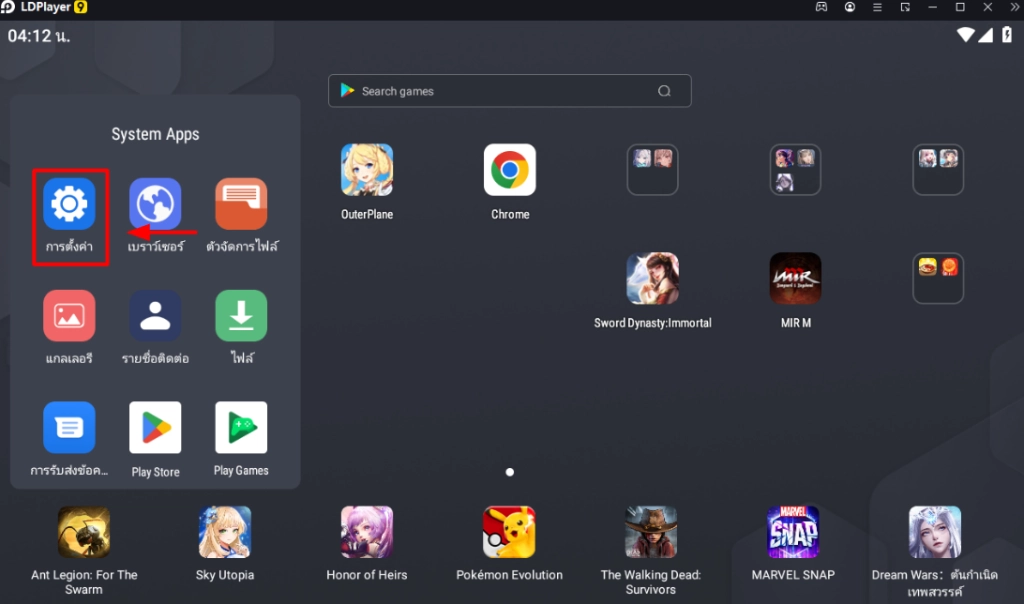Open the Files download app (ไฟล์)
The image size is (1024, 604).
pos(241,316)
